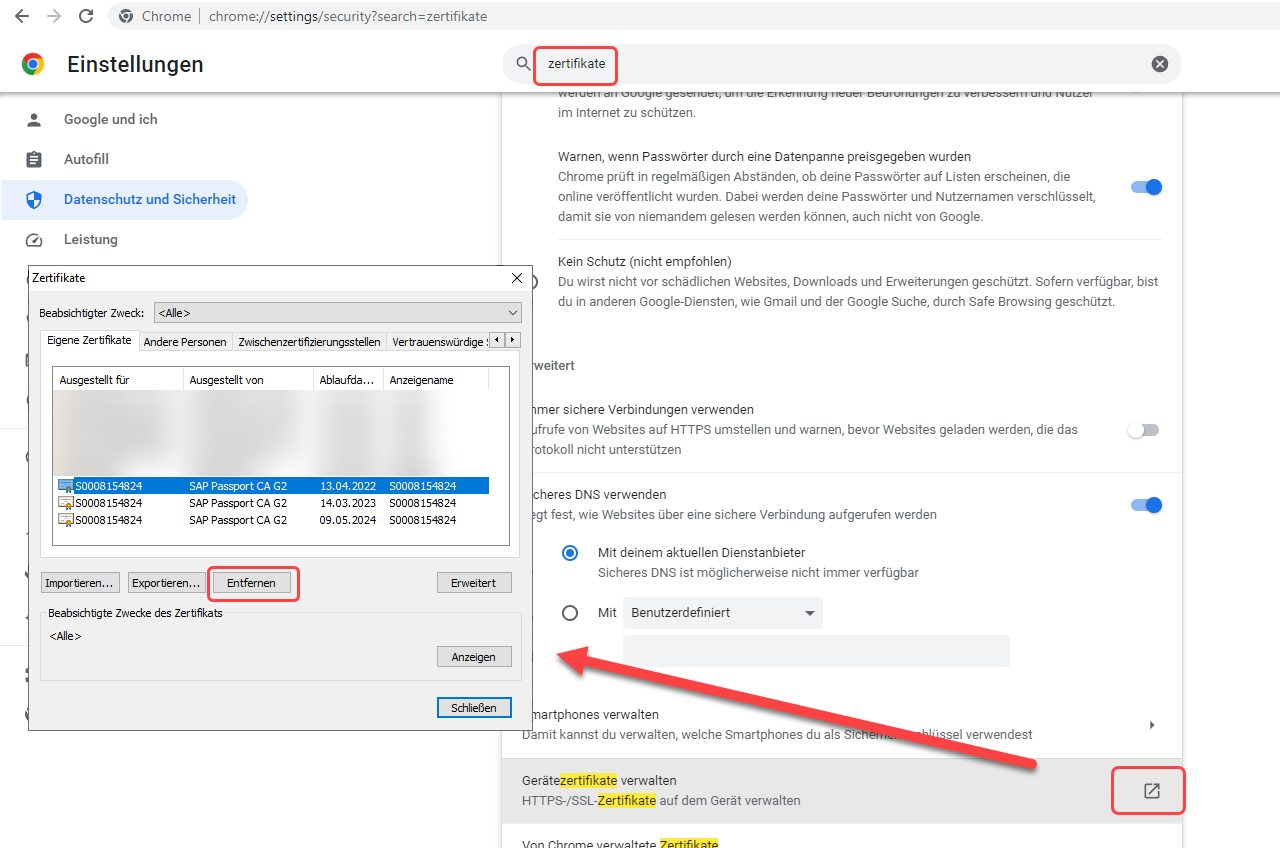Click the magnifier icon in settings search

coord(524,64)
